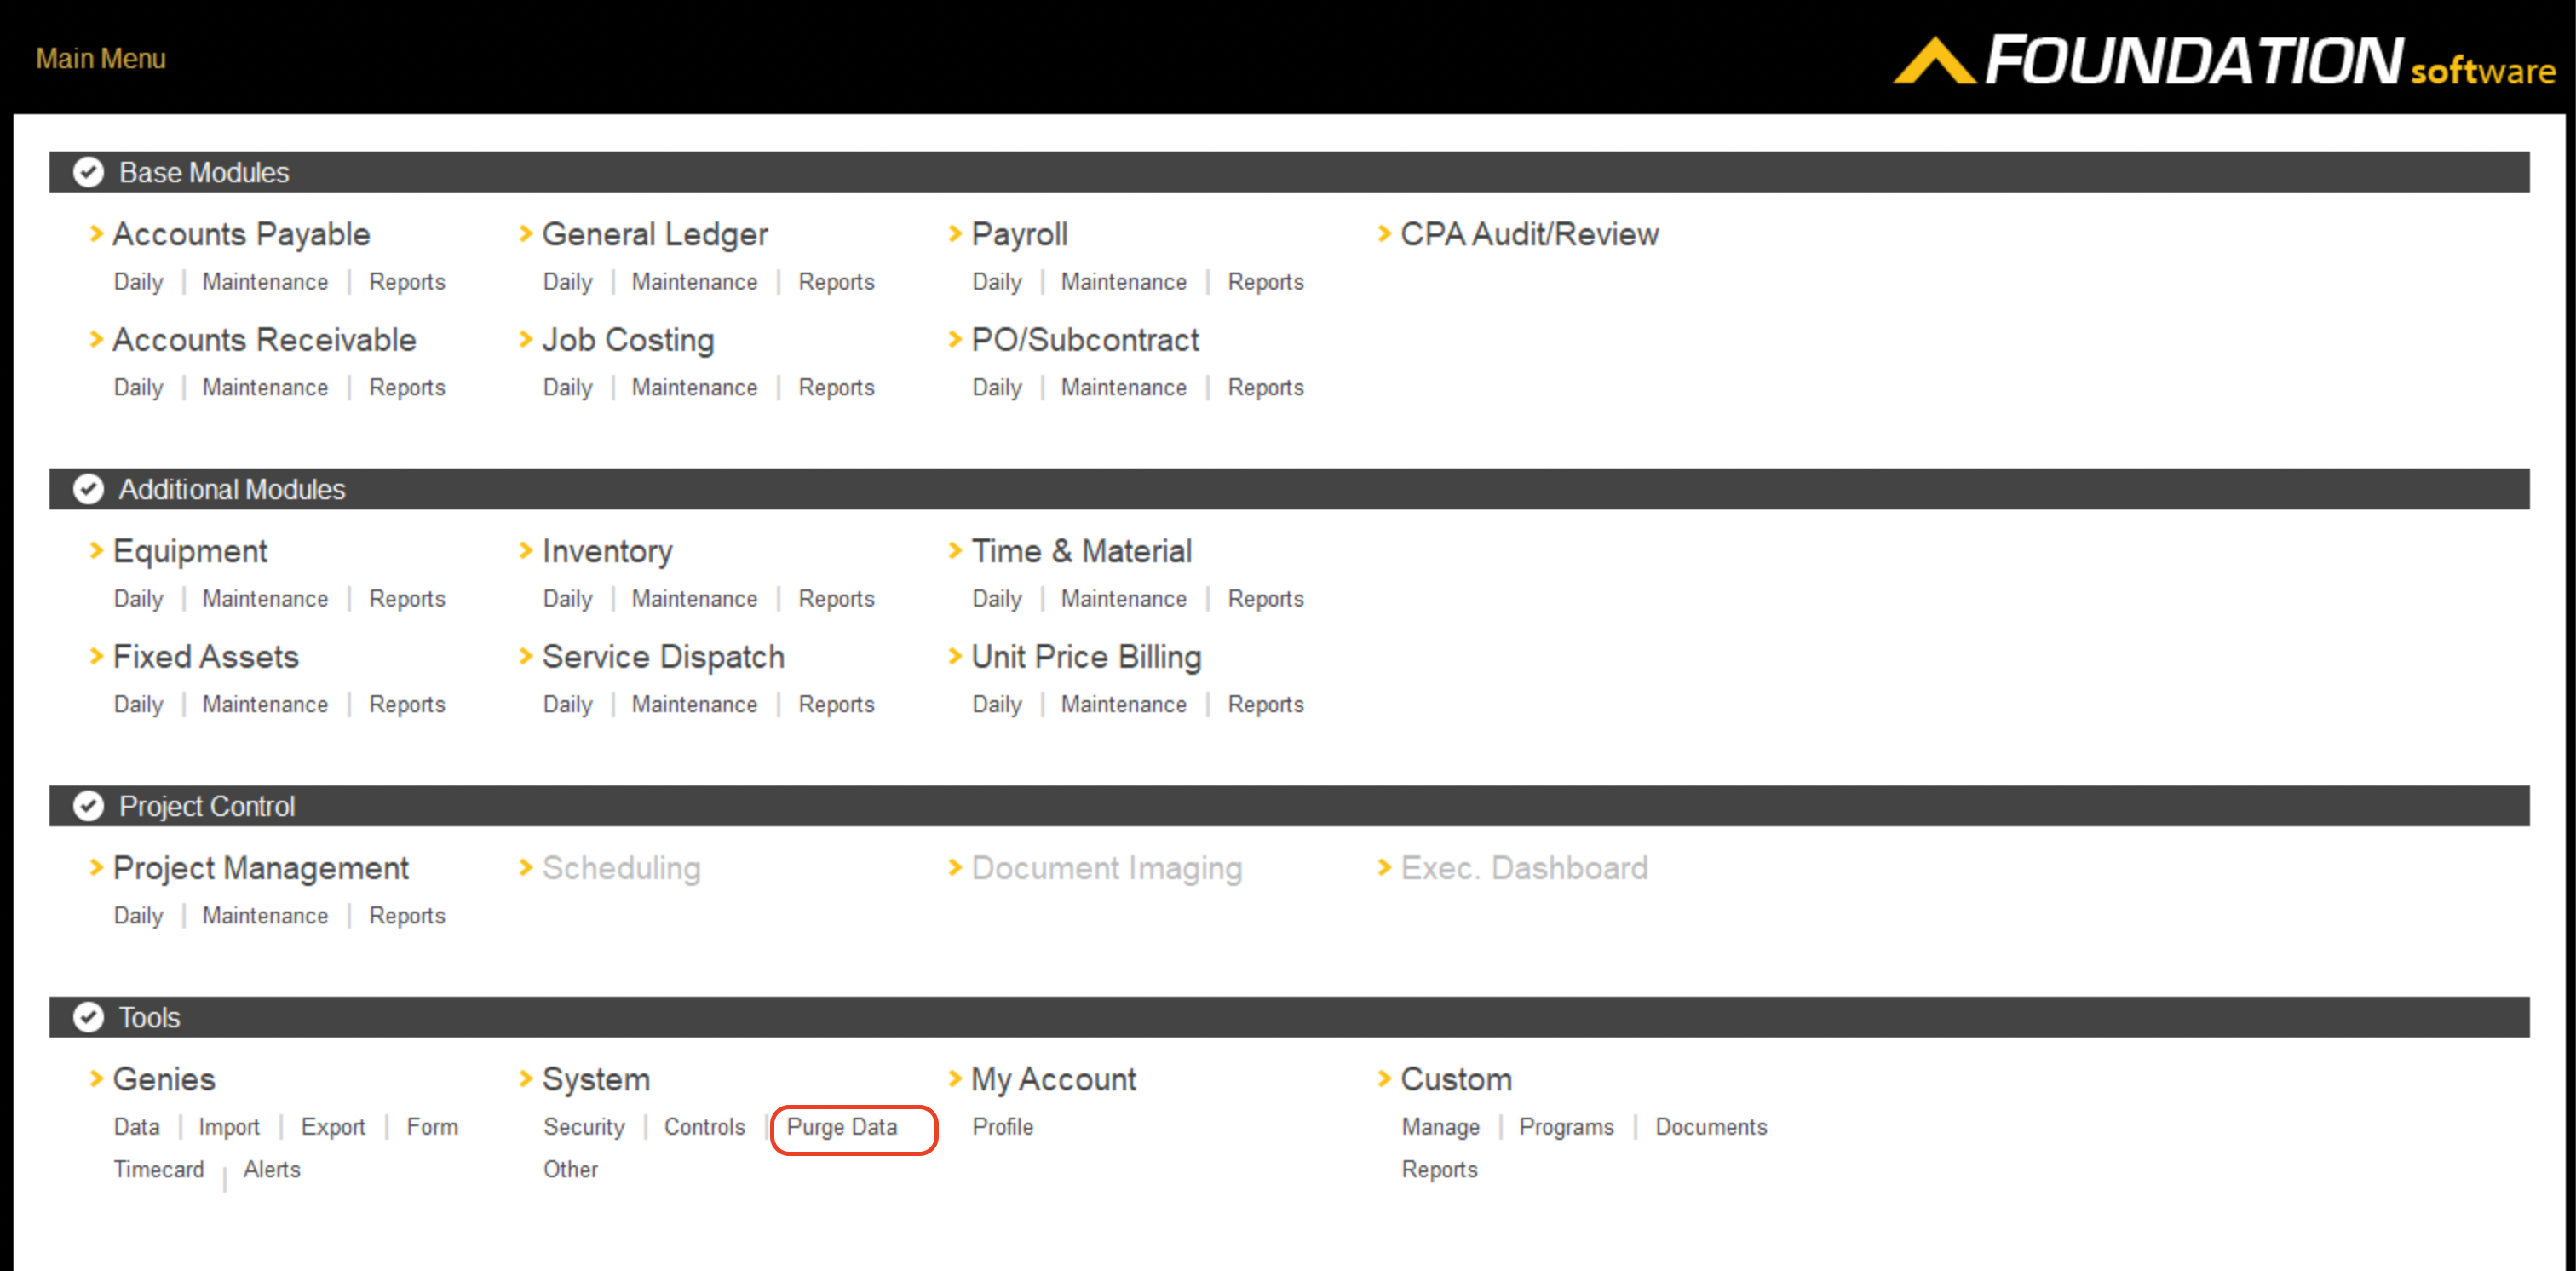Open Genies Export link
Viewport: 2576px width, 1271px height.
click(333, 1127)
